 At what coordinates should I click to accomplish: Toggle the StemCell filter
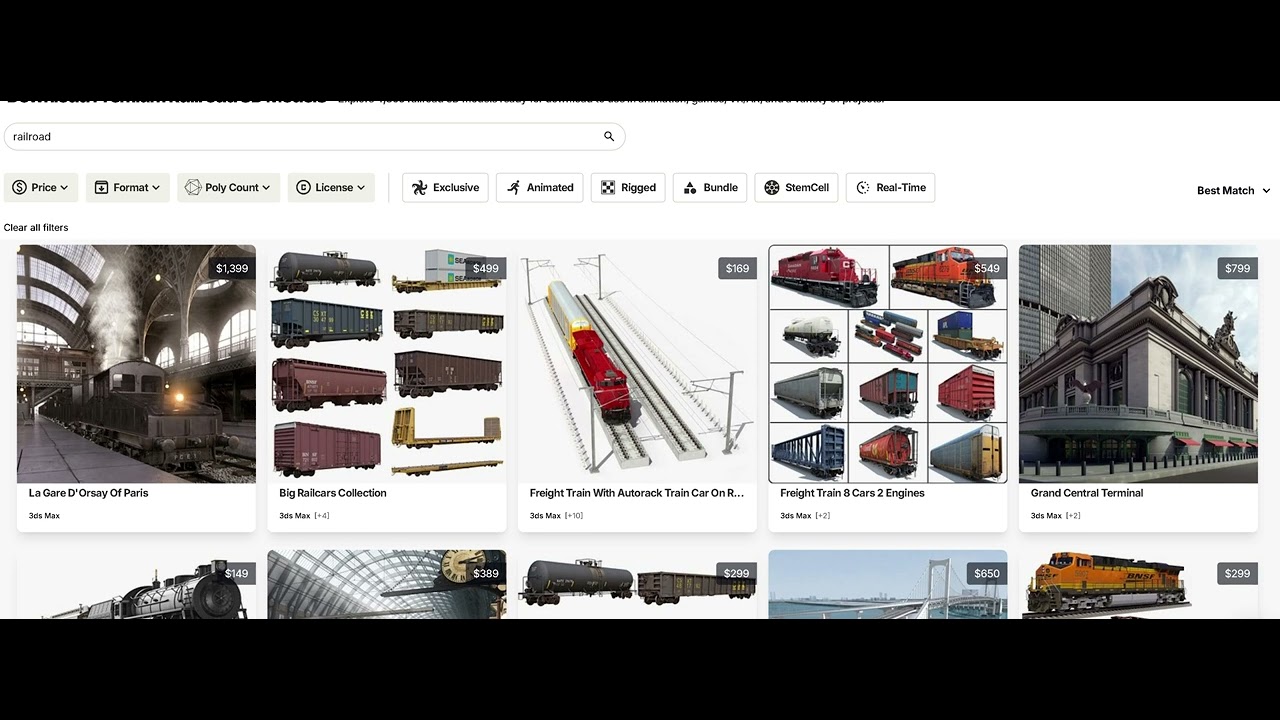click(796, 187)
